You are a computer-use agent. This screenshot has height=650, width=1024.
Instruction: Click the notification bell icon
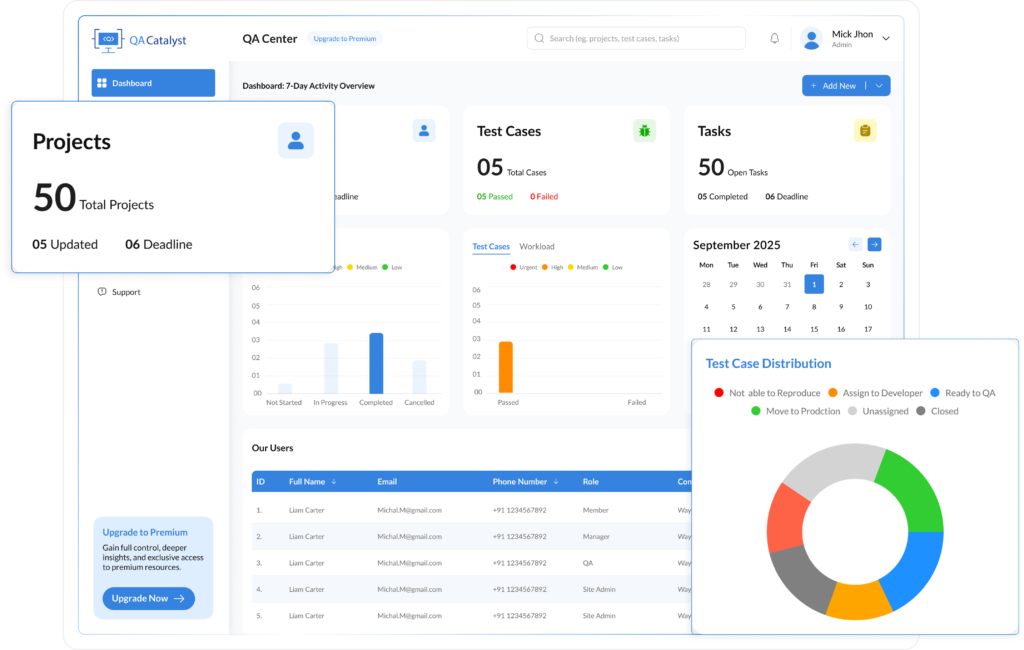[x=774, y=39]
